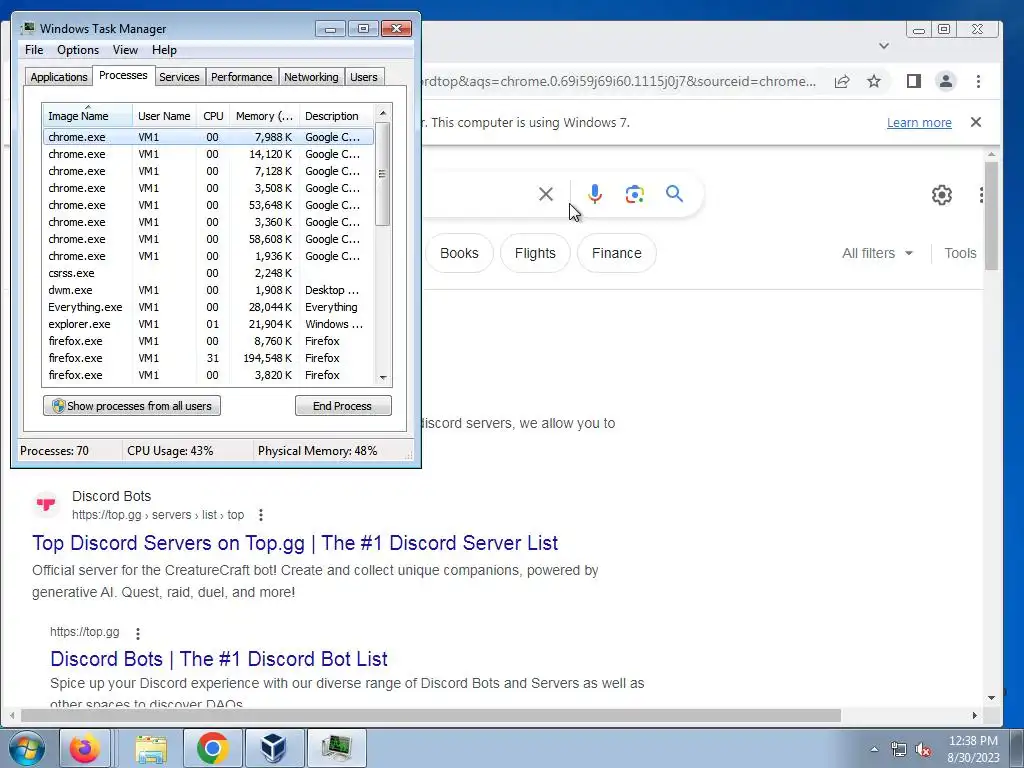This screenshot has width=1024, height=768.
Task: Filter results by Finance
Action: pyautogui.click(x=616, y=253)
